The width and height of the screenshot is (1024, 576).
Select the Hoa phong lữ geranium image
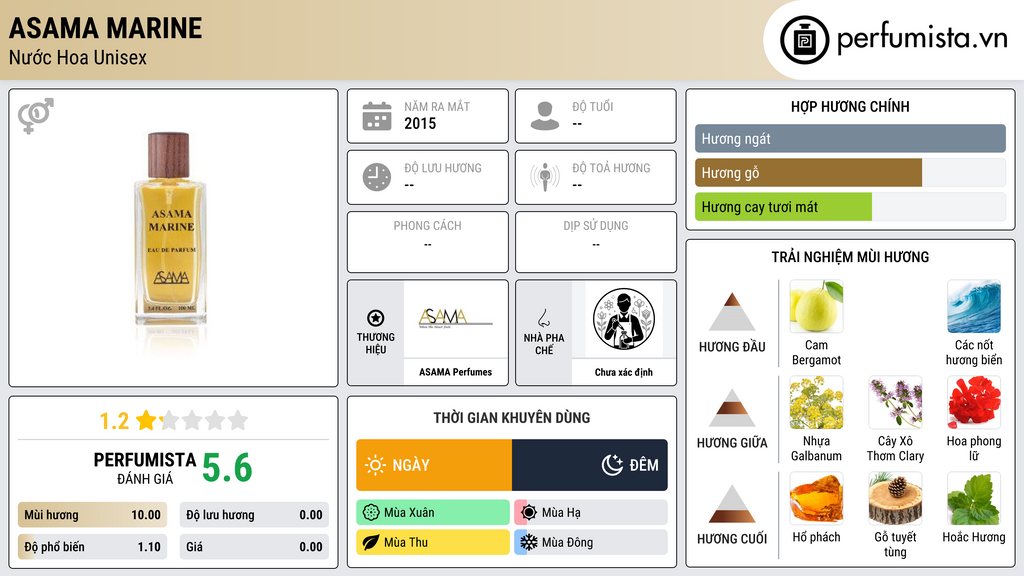click(974, 402)
